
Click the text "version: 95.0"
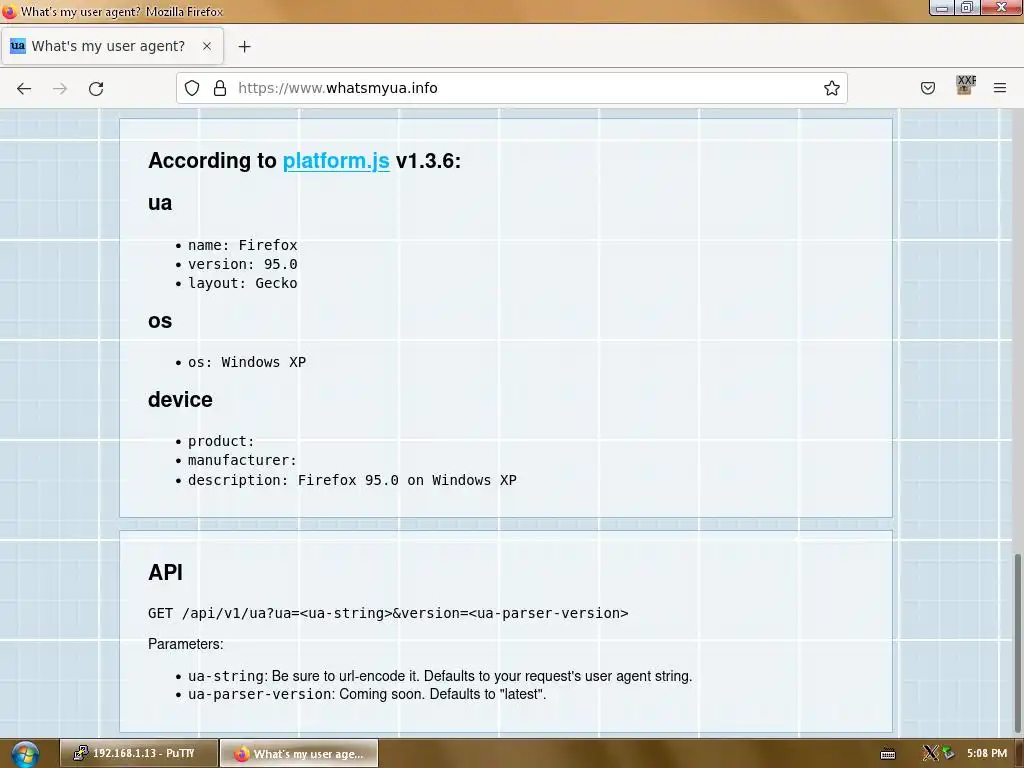point(242,264)
